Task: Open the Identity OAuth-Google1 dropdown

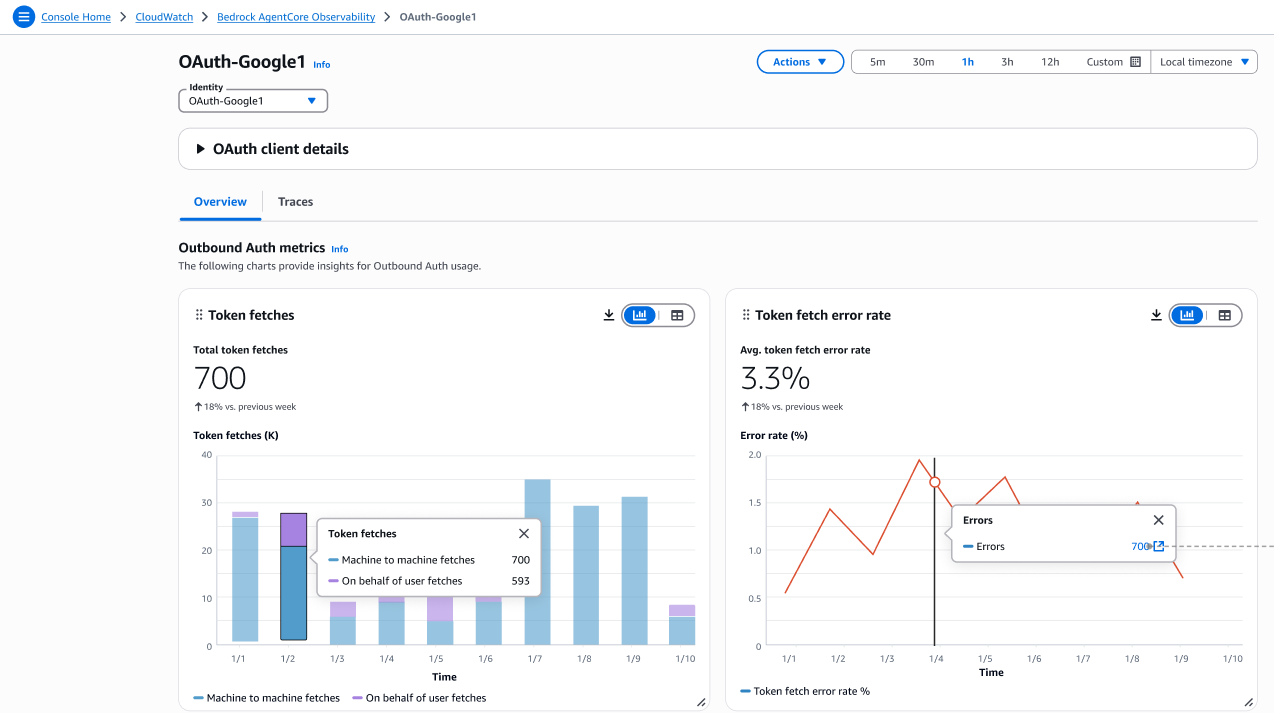Action: click(x=252, y=101)
